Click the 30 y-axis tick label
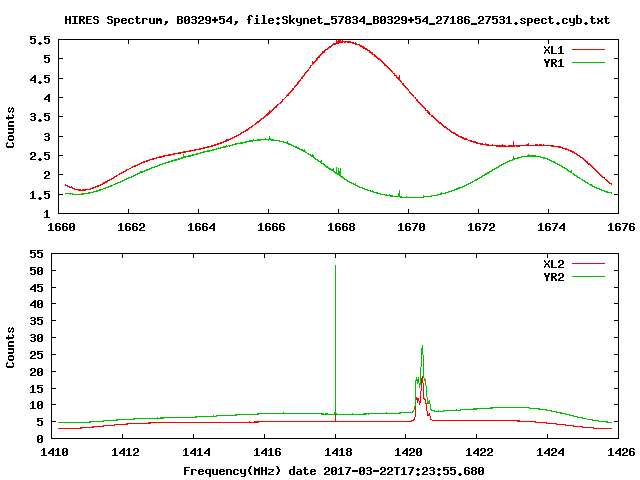Screen dimensions: 640x480 click(36, 338)
